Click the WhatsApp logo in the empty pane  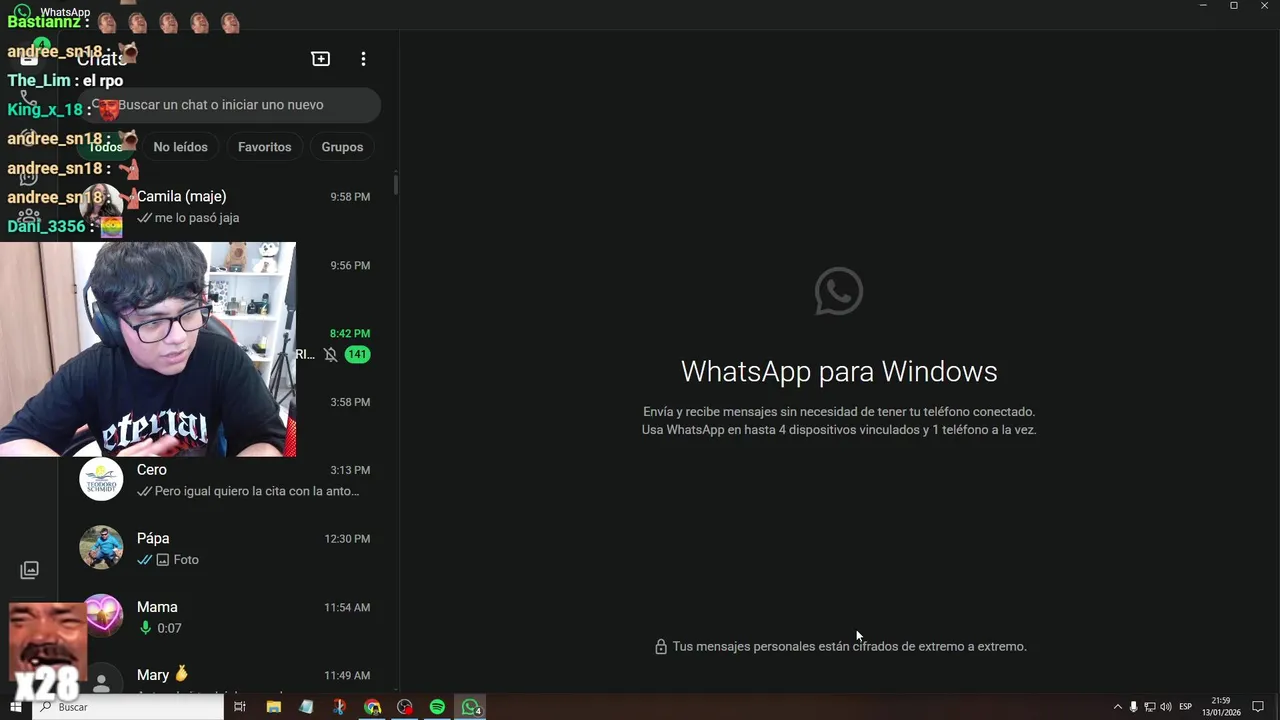839,291
